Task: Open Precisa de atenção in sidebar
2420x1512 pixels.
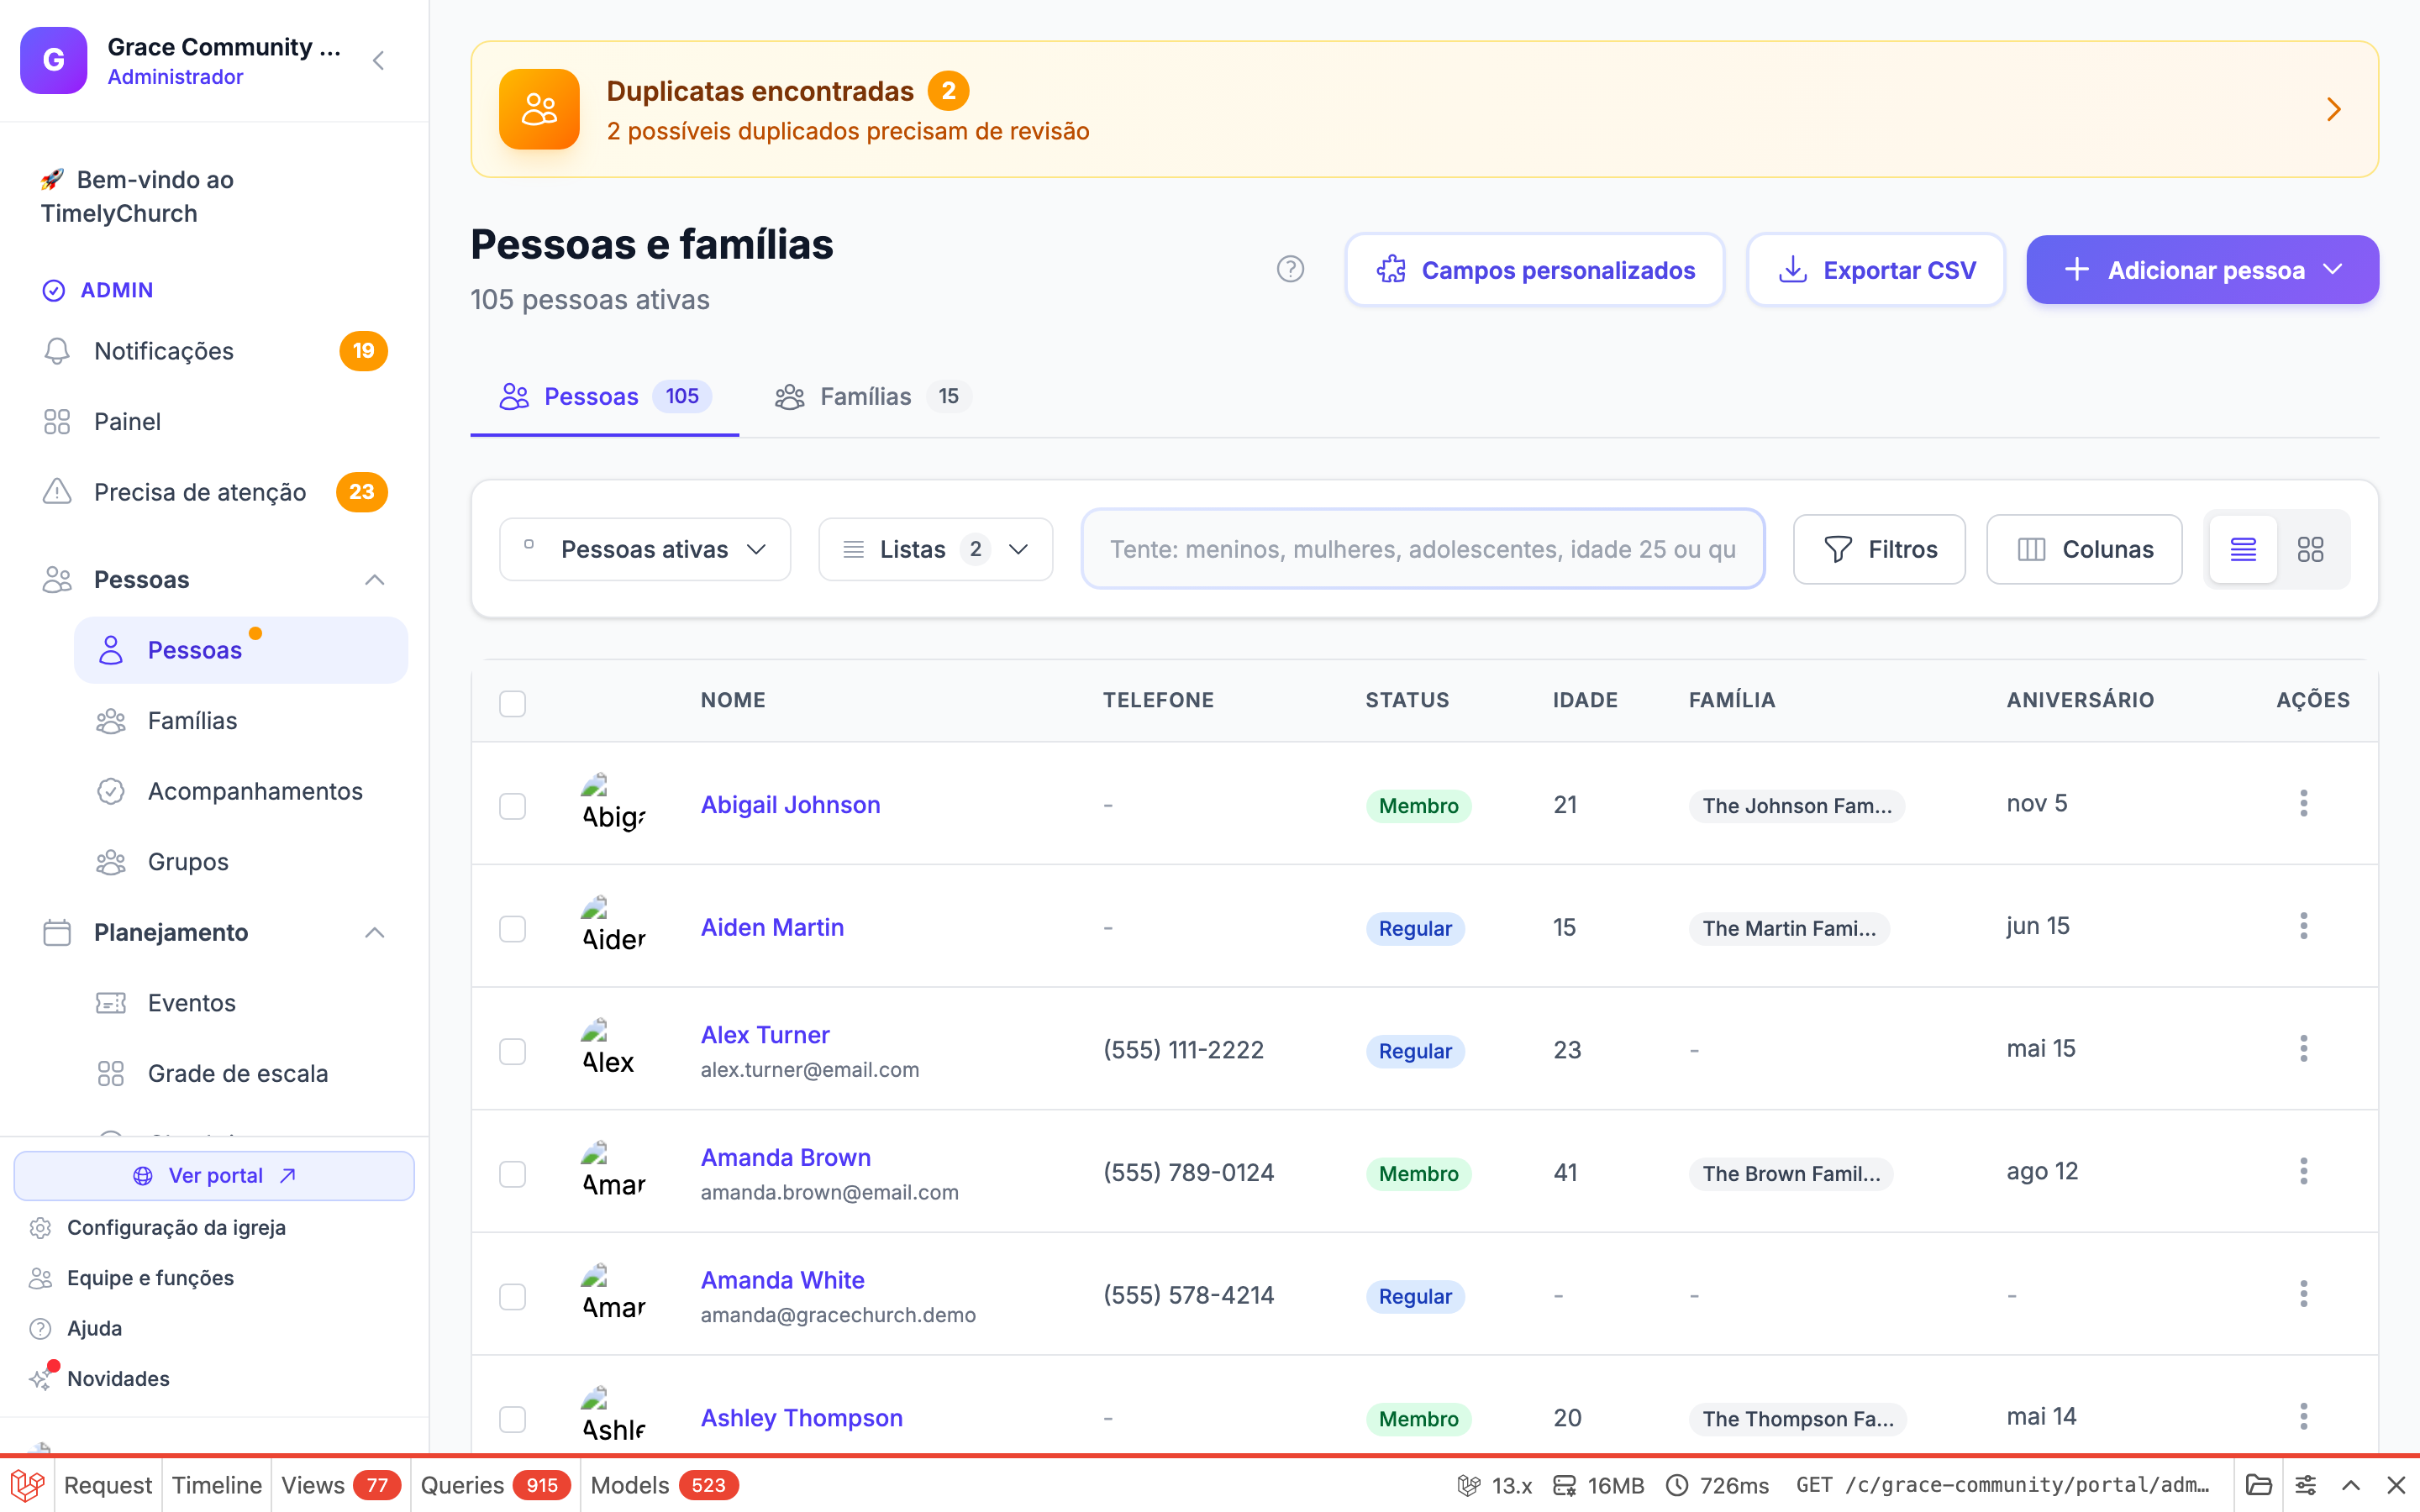Action: coord(214,492)
